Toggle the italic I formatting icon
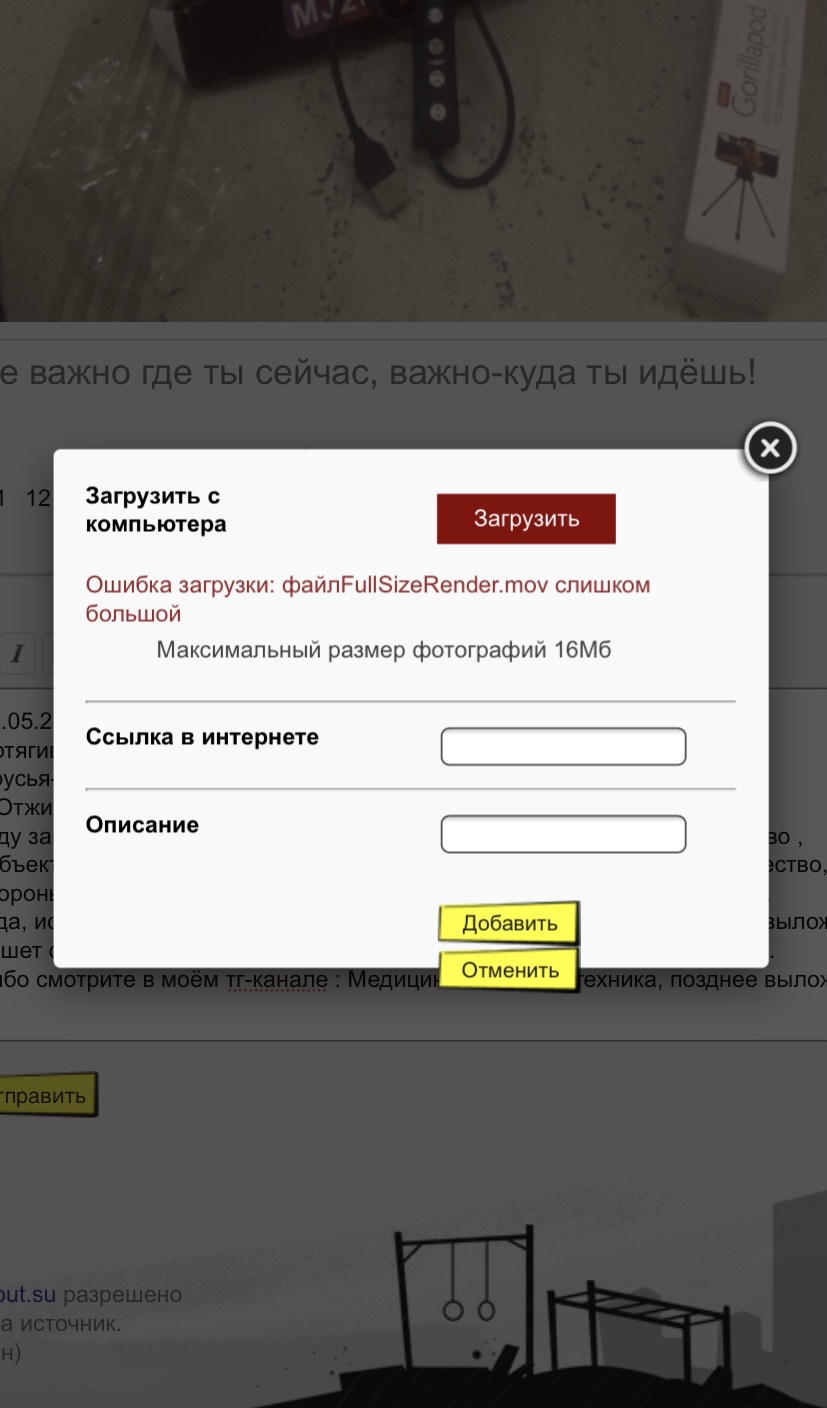 pos(17,655)
